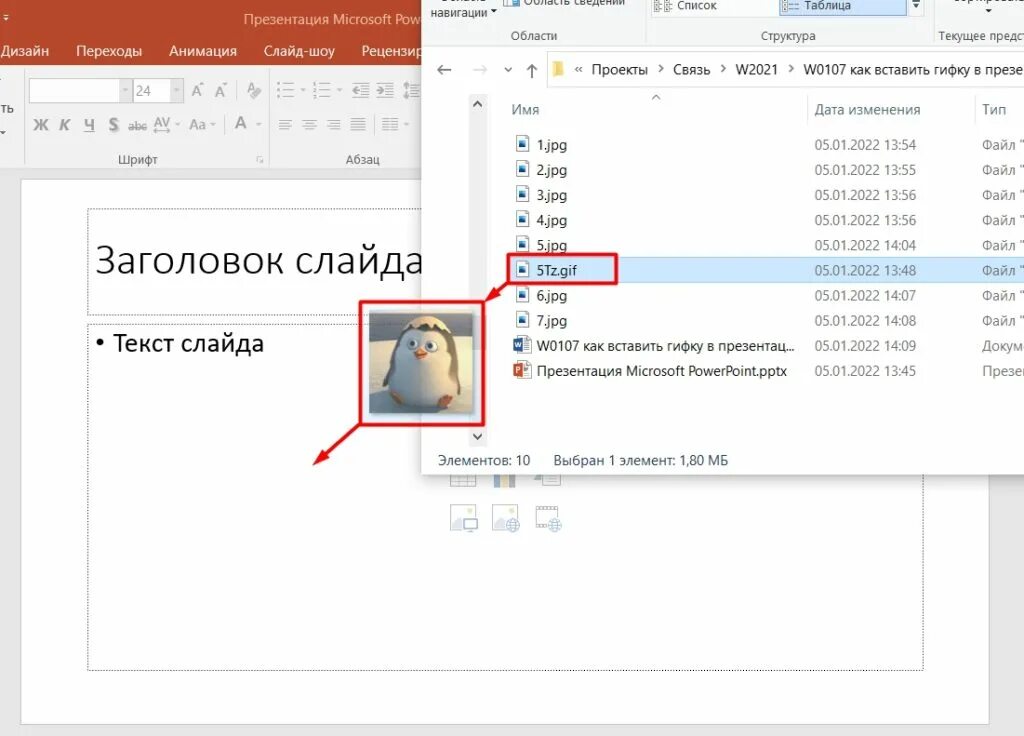Click W2021 in the address bar
1024x736 pixels.
point(756,70)
